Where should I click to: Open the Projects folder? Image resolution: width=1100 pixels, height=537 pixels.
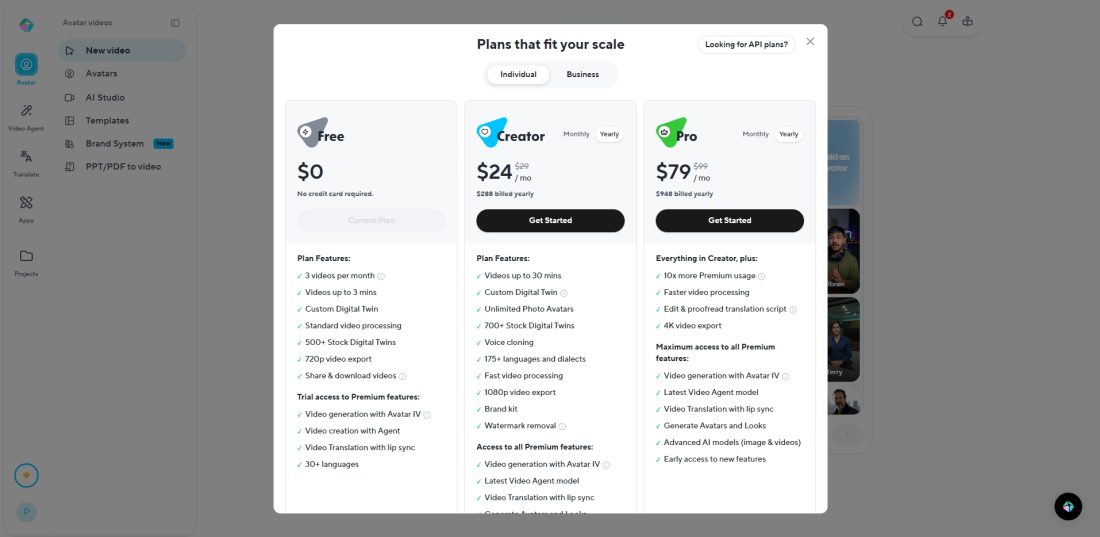click(26, 257)
